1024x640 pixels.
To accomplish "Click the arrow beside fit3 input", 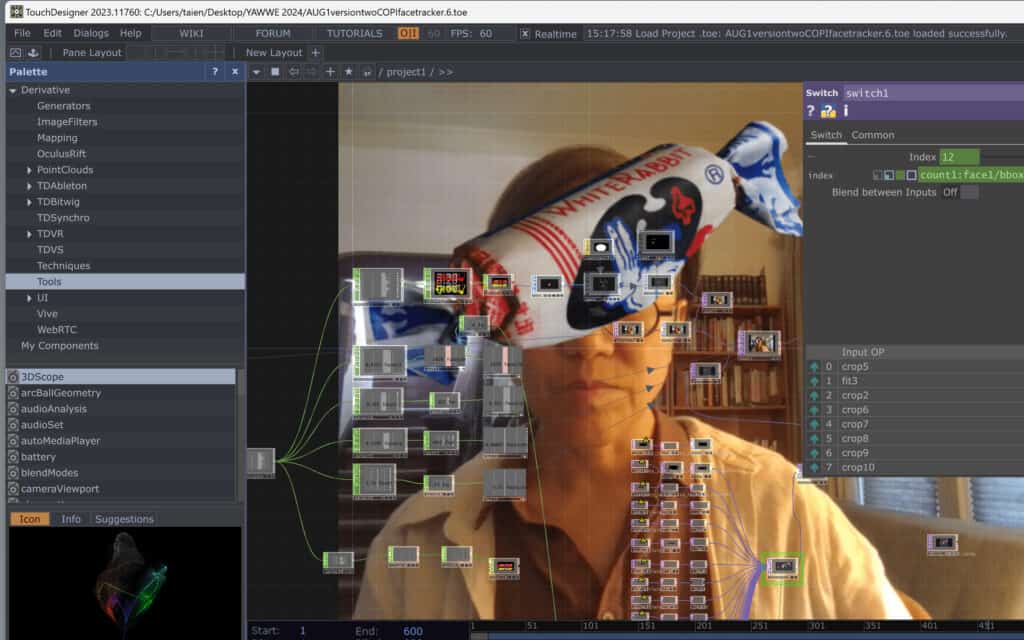I will (x=814, y=381).
